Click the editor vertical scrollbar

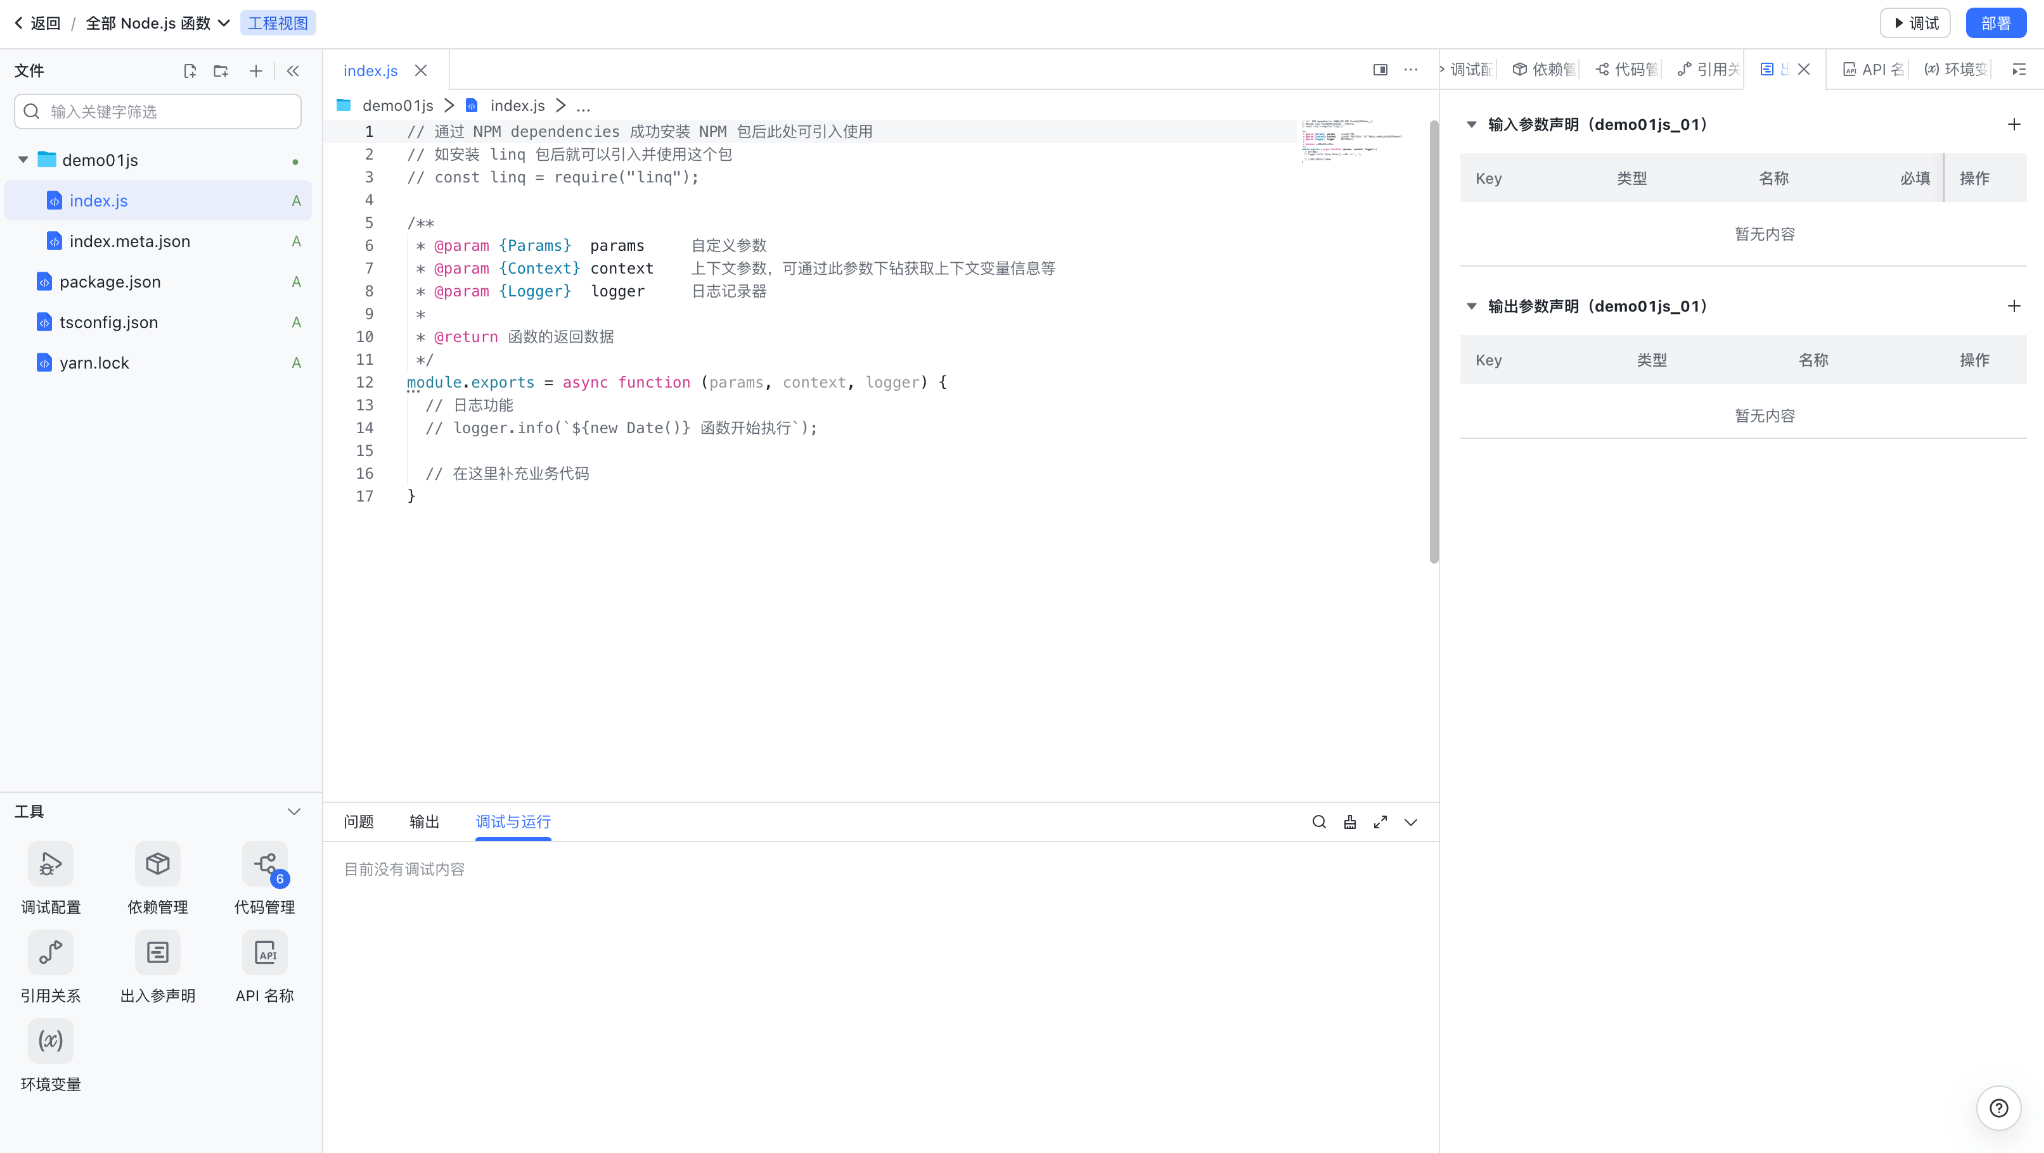click(x=1434, y=342)
